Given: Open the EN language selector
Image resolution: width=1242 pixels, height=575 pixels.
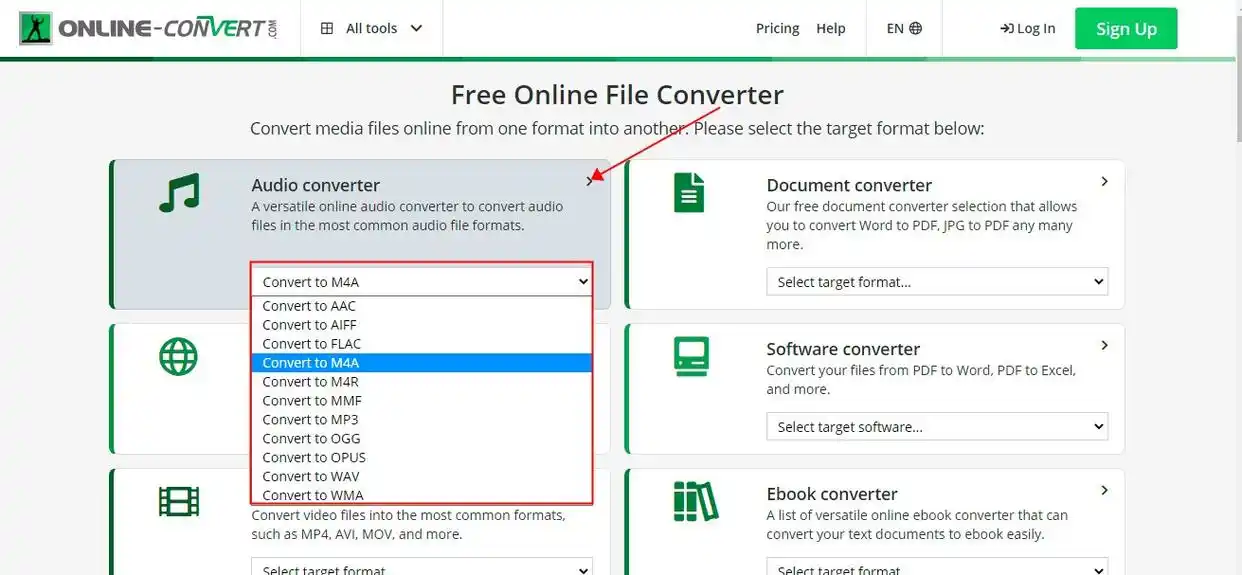Looking at the screenshot, I should [x=904, y=28].
